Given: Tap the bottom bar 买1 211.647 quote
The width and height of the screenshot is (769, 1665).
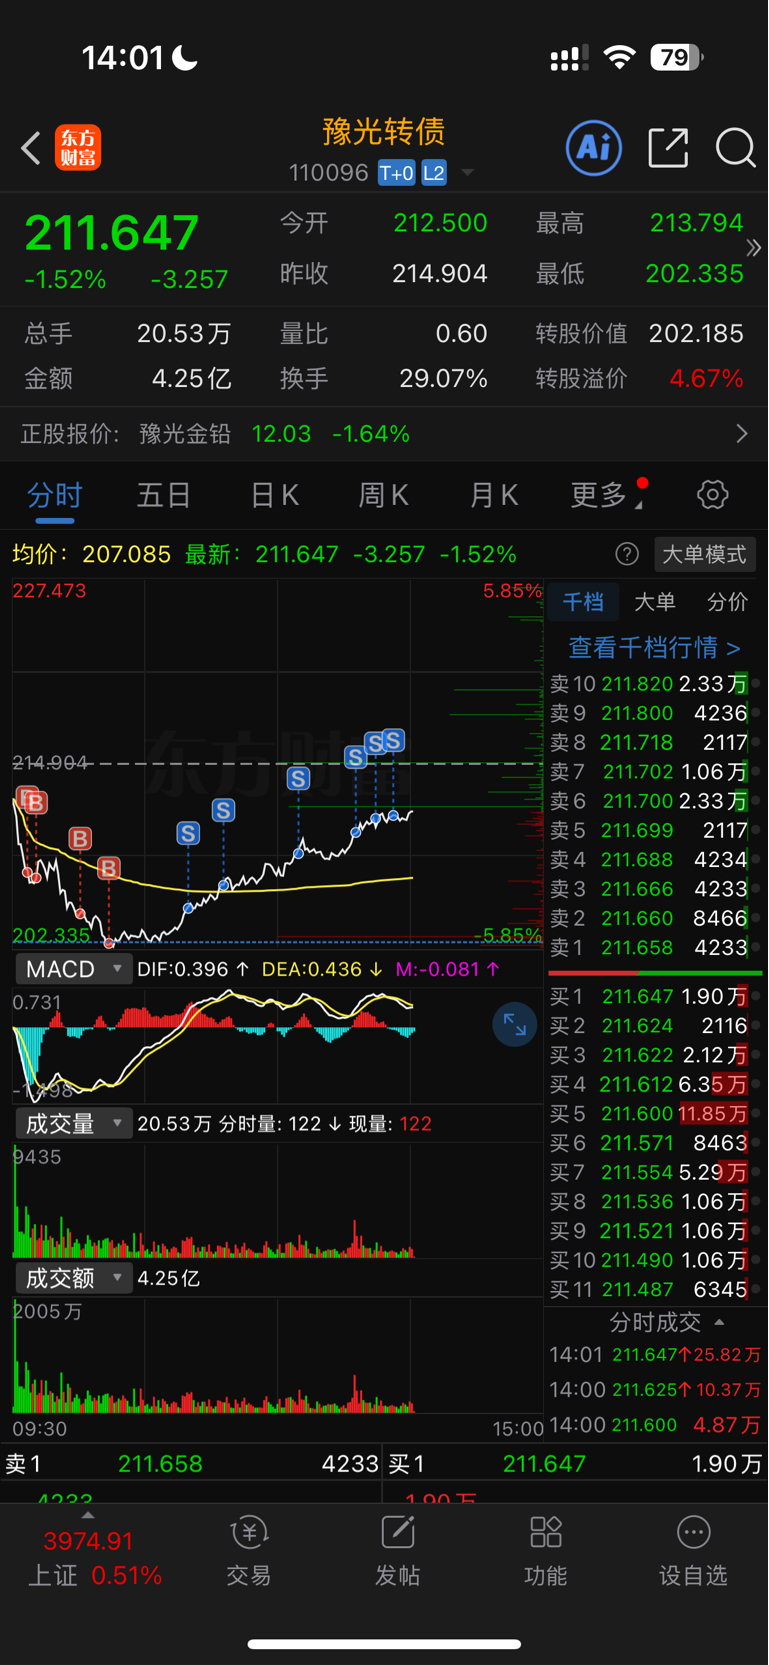Looking at the screenshot, I should pos(576,1464).
